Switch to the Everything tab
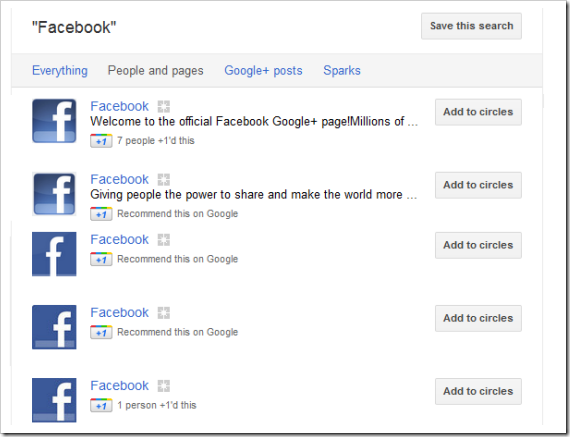 coord(60,71)
